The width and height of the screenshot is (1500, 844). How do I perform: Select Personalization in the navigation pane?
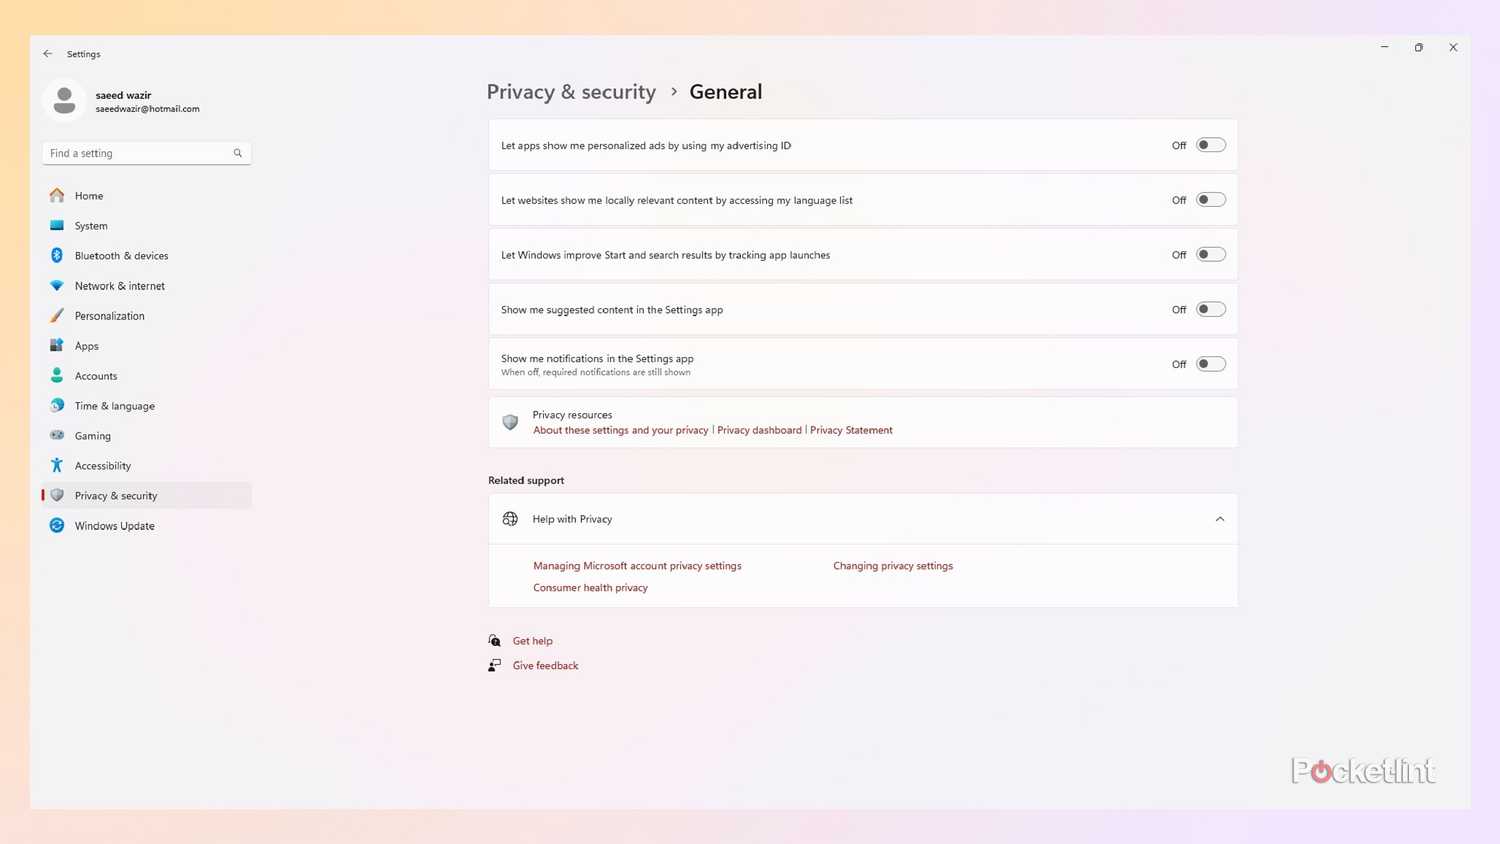point(109,315)
